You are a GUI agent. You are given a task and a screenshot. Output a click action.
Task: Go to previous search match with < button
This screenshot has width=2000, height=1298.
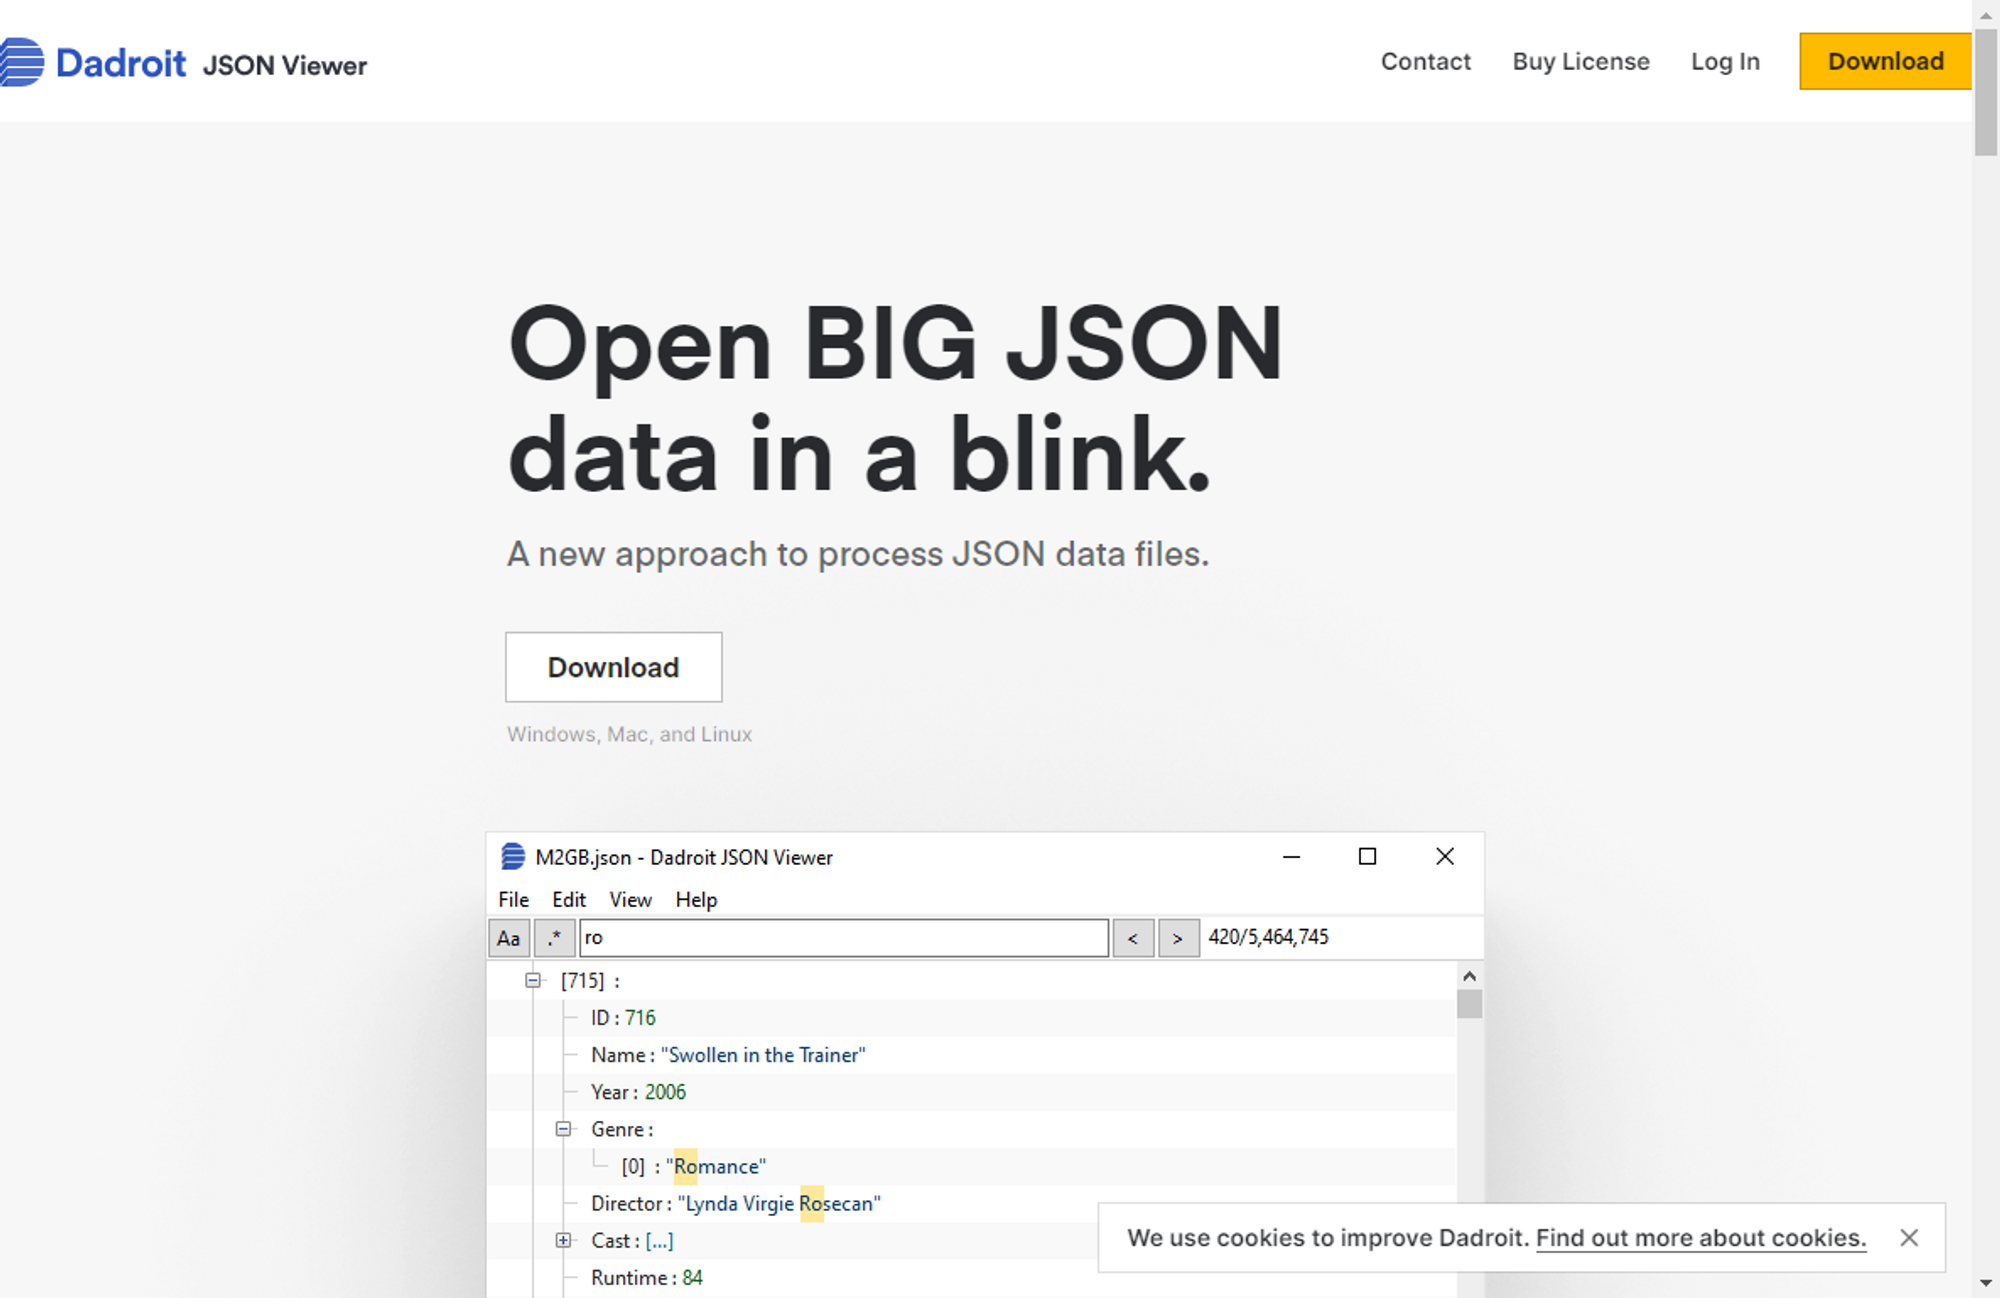click(x=1133, y=938)
